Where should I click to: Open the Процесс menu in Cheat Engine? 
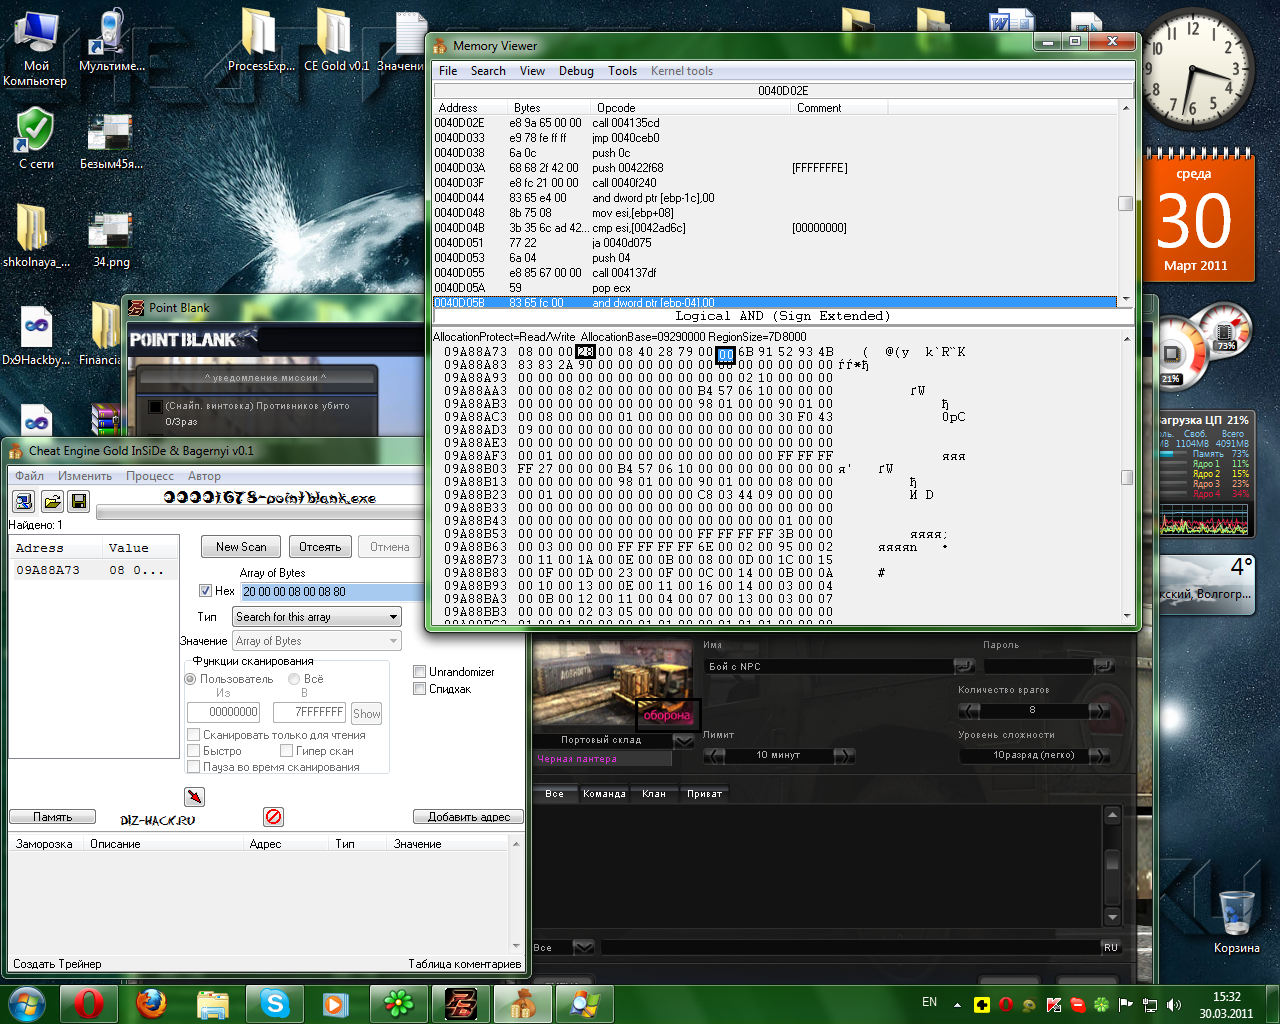click(149, 476)
